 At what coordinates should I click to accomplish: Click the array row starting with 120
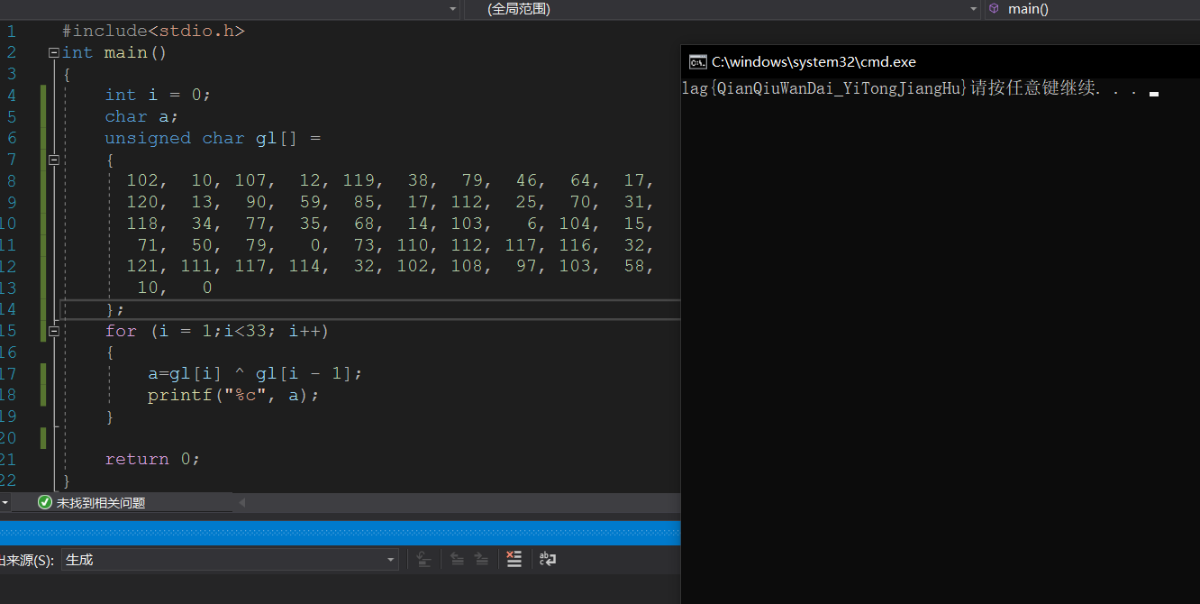(390, 202)
